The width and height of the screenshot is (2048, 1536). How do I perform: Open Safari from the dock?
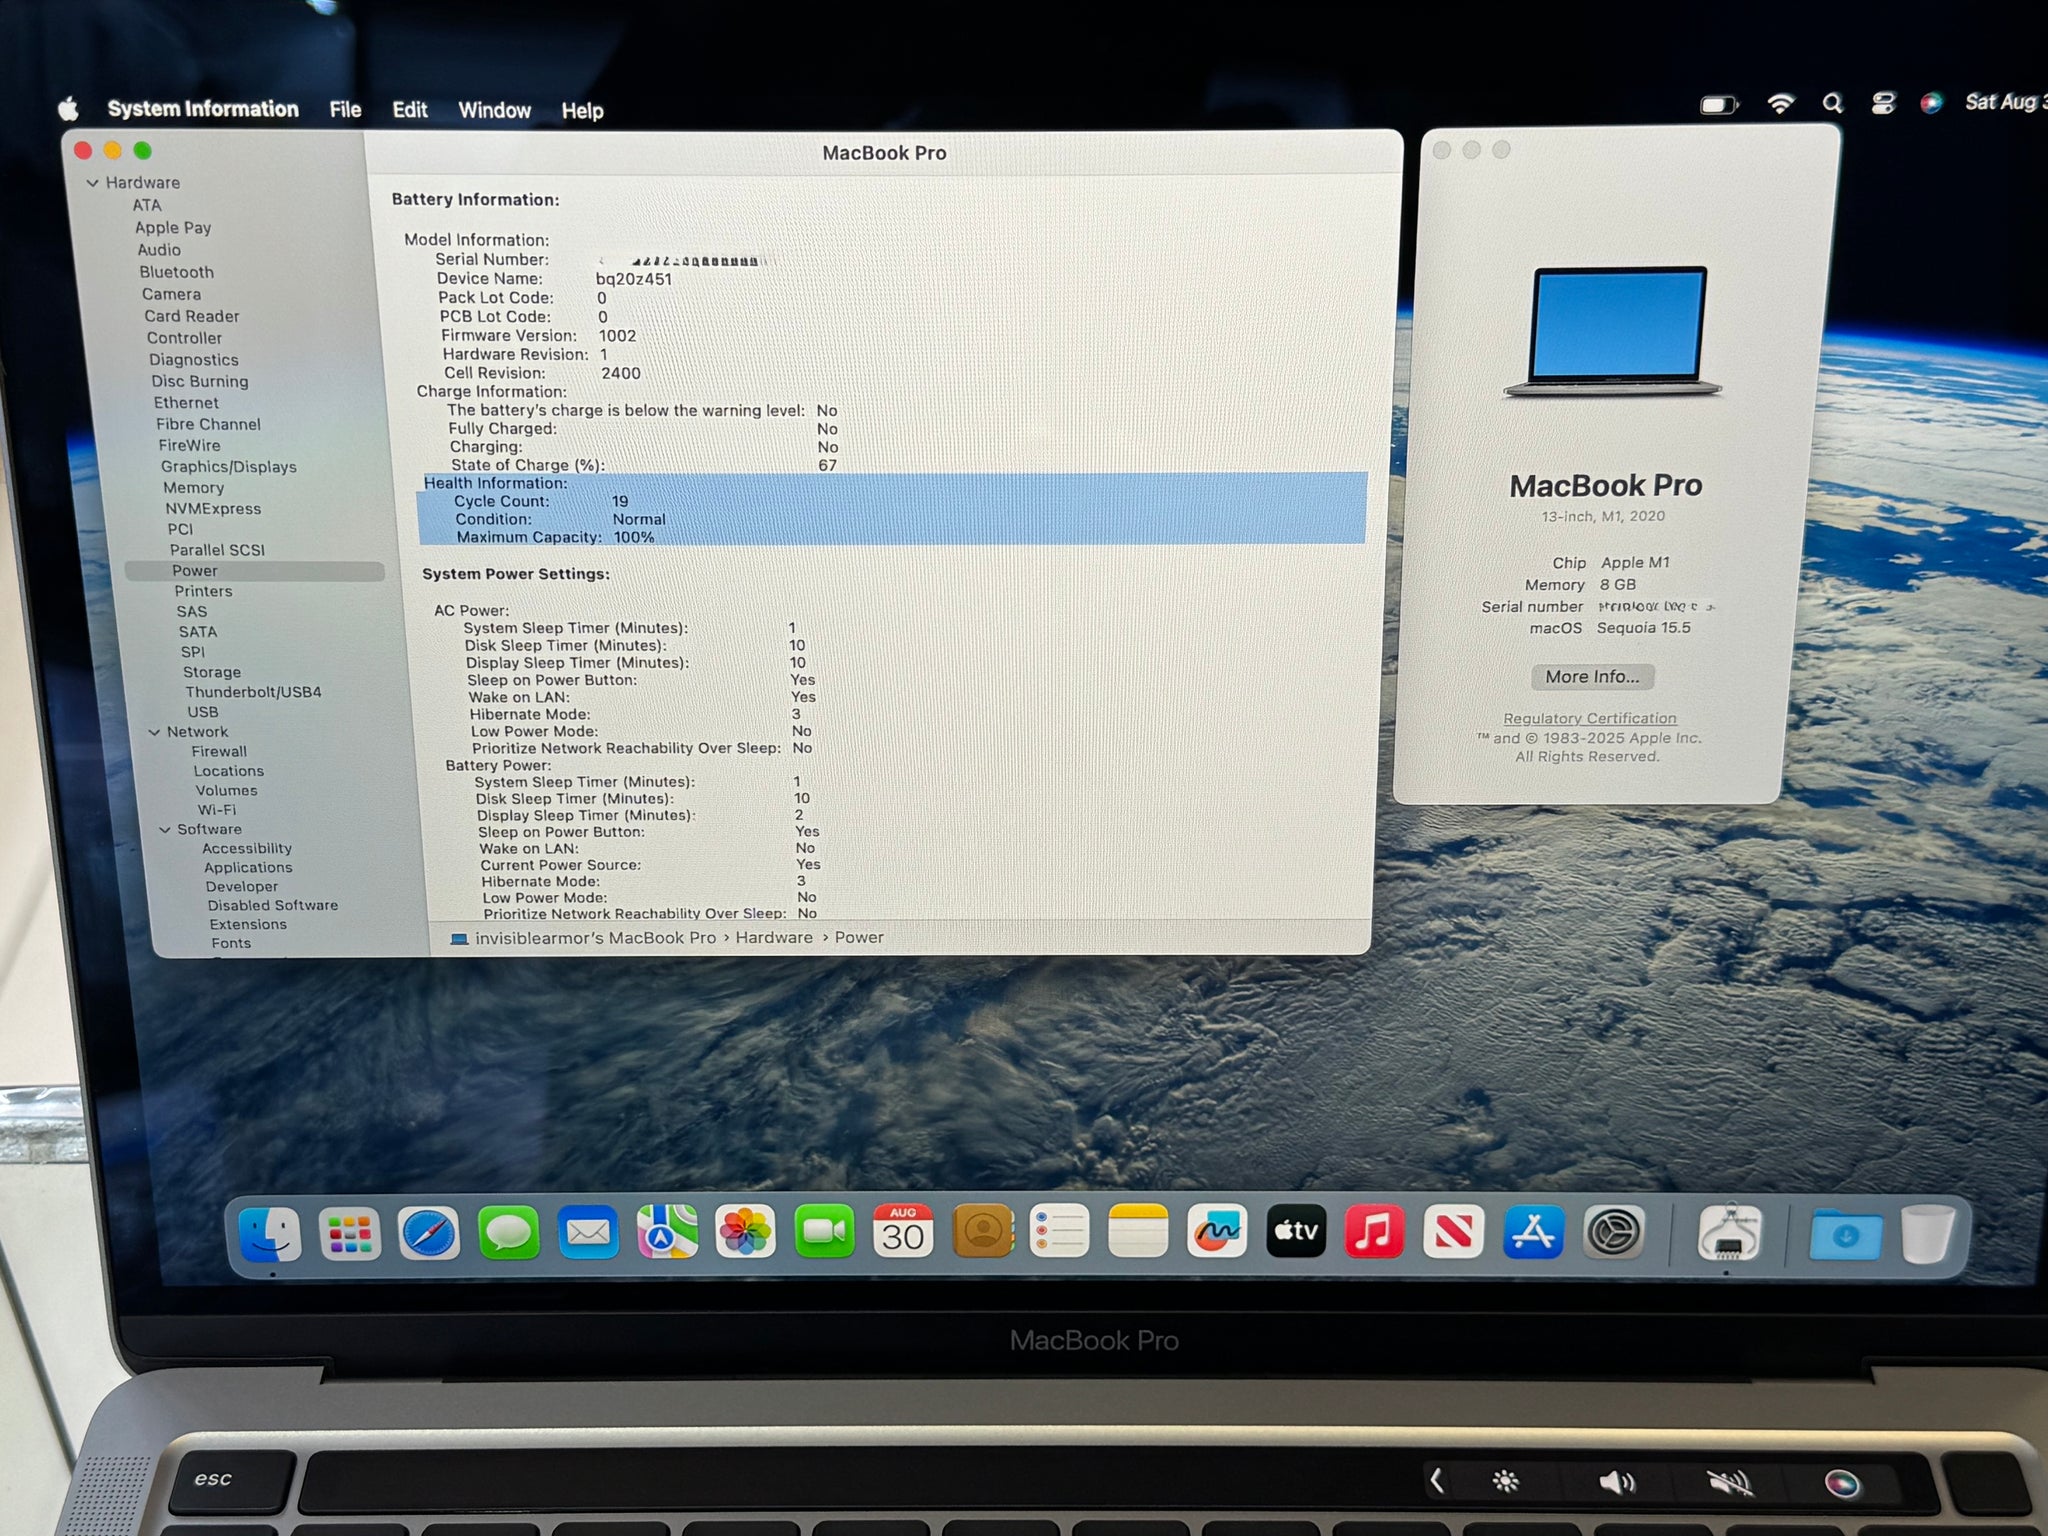click(429, 1234)
